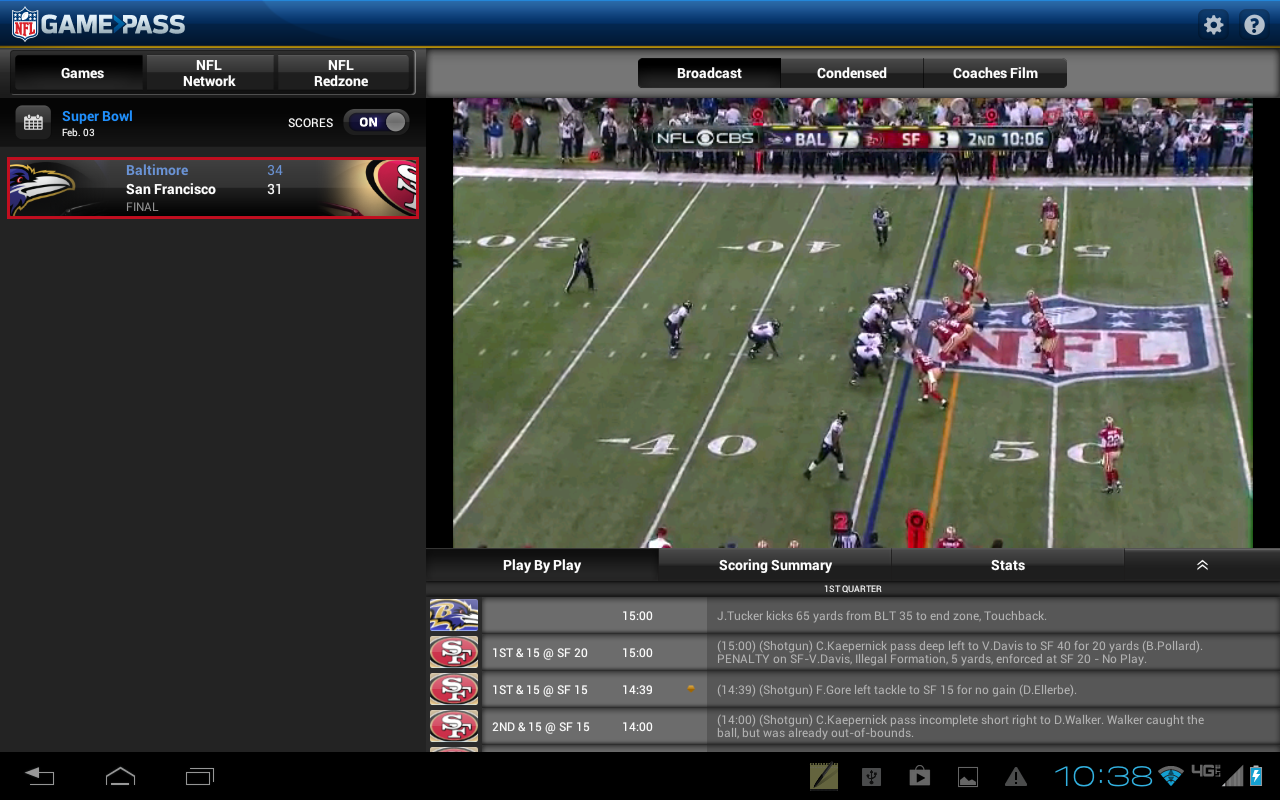Tap the Play Store notification icon
1280x800 pixels.
(x=919, y=776)
